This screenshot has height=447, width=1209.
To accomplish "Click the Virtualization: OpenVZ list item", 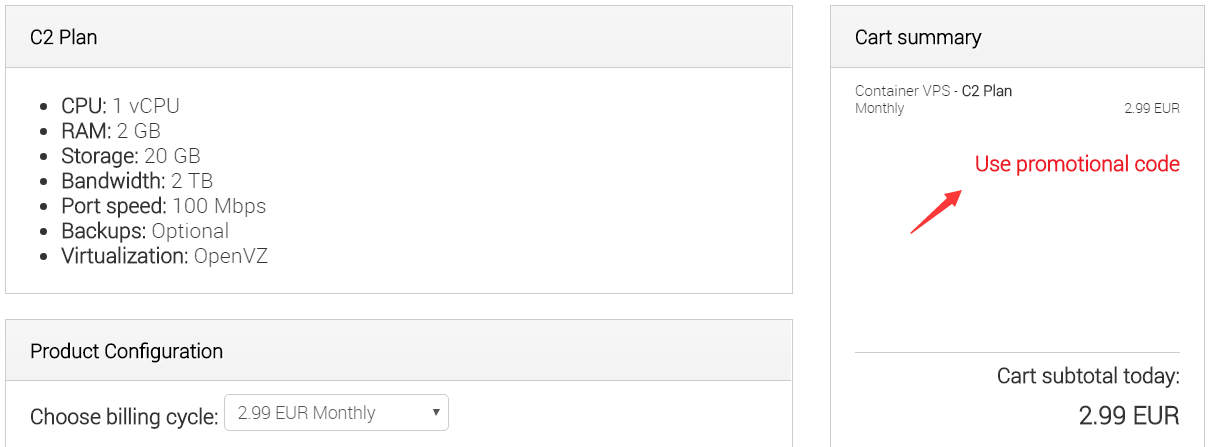I will (164, 256).
